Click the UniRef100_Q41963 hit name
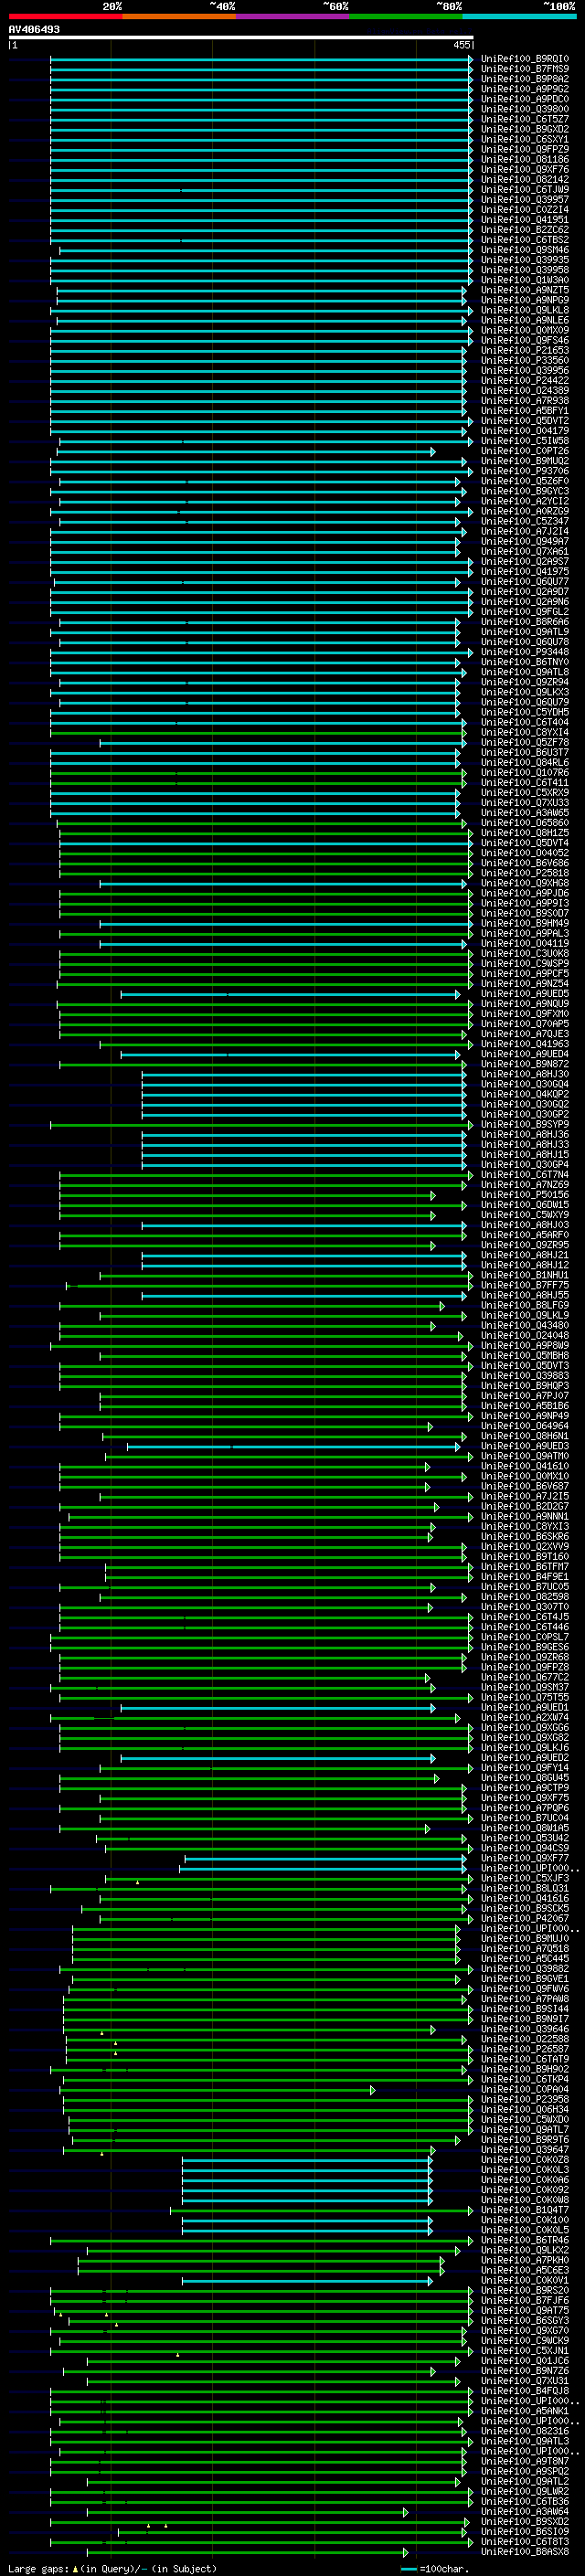The height and width of the screenshot is (2576, 585). coord(525,1044)
